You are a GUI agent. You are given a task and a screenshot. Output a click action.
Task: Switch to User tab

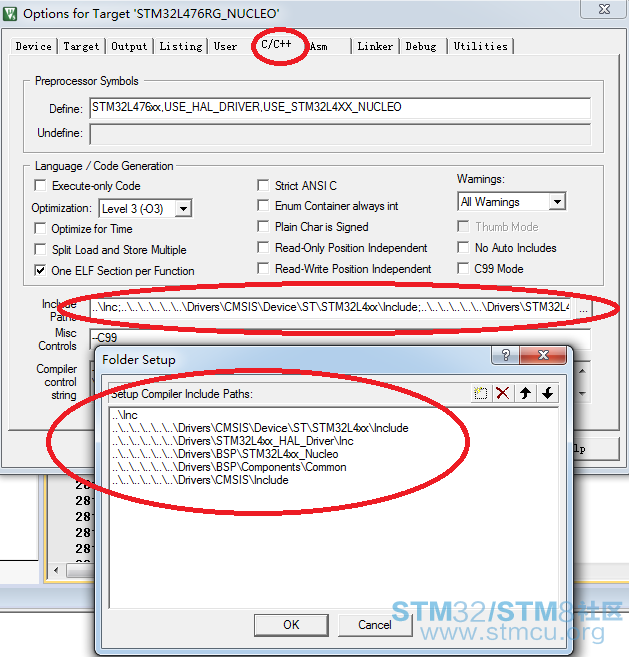tap(225, 46)
